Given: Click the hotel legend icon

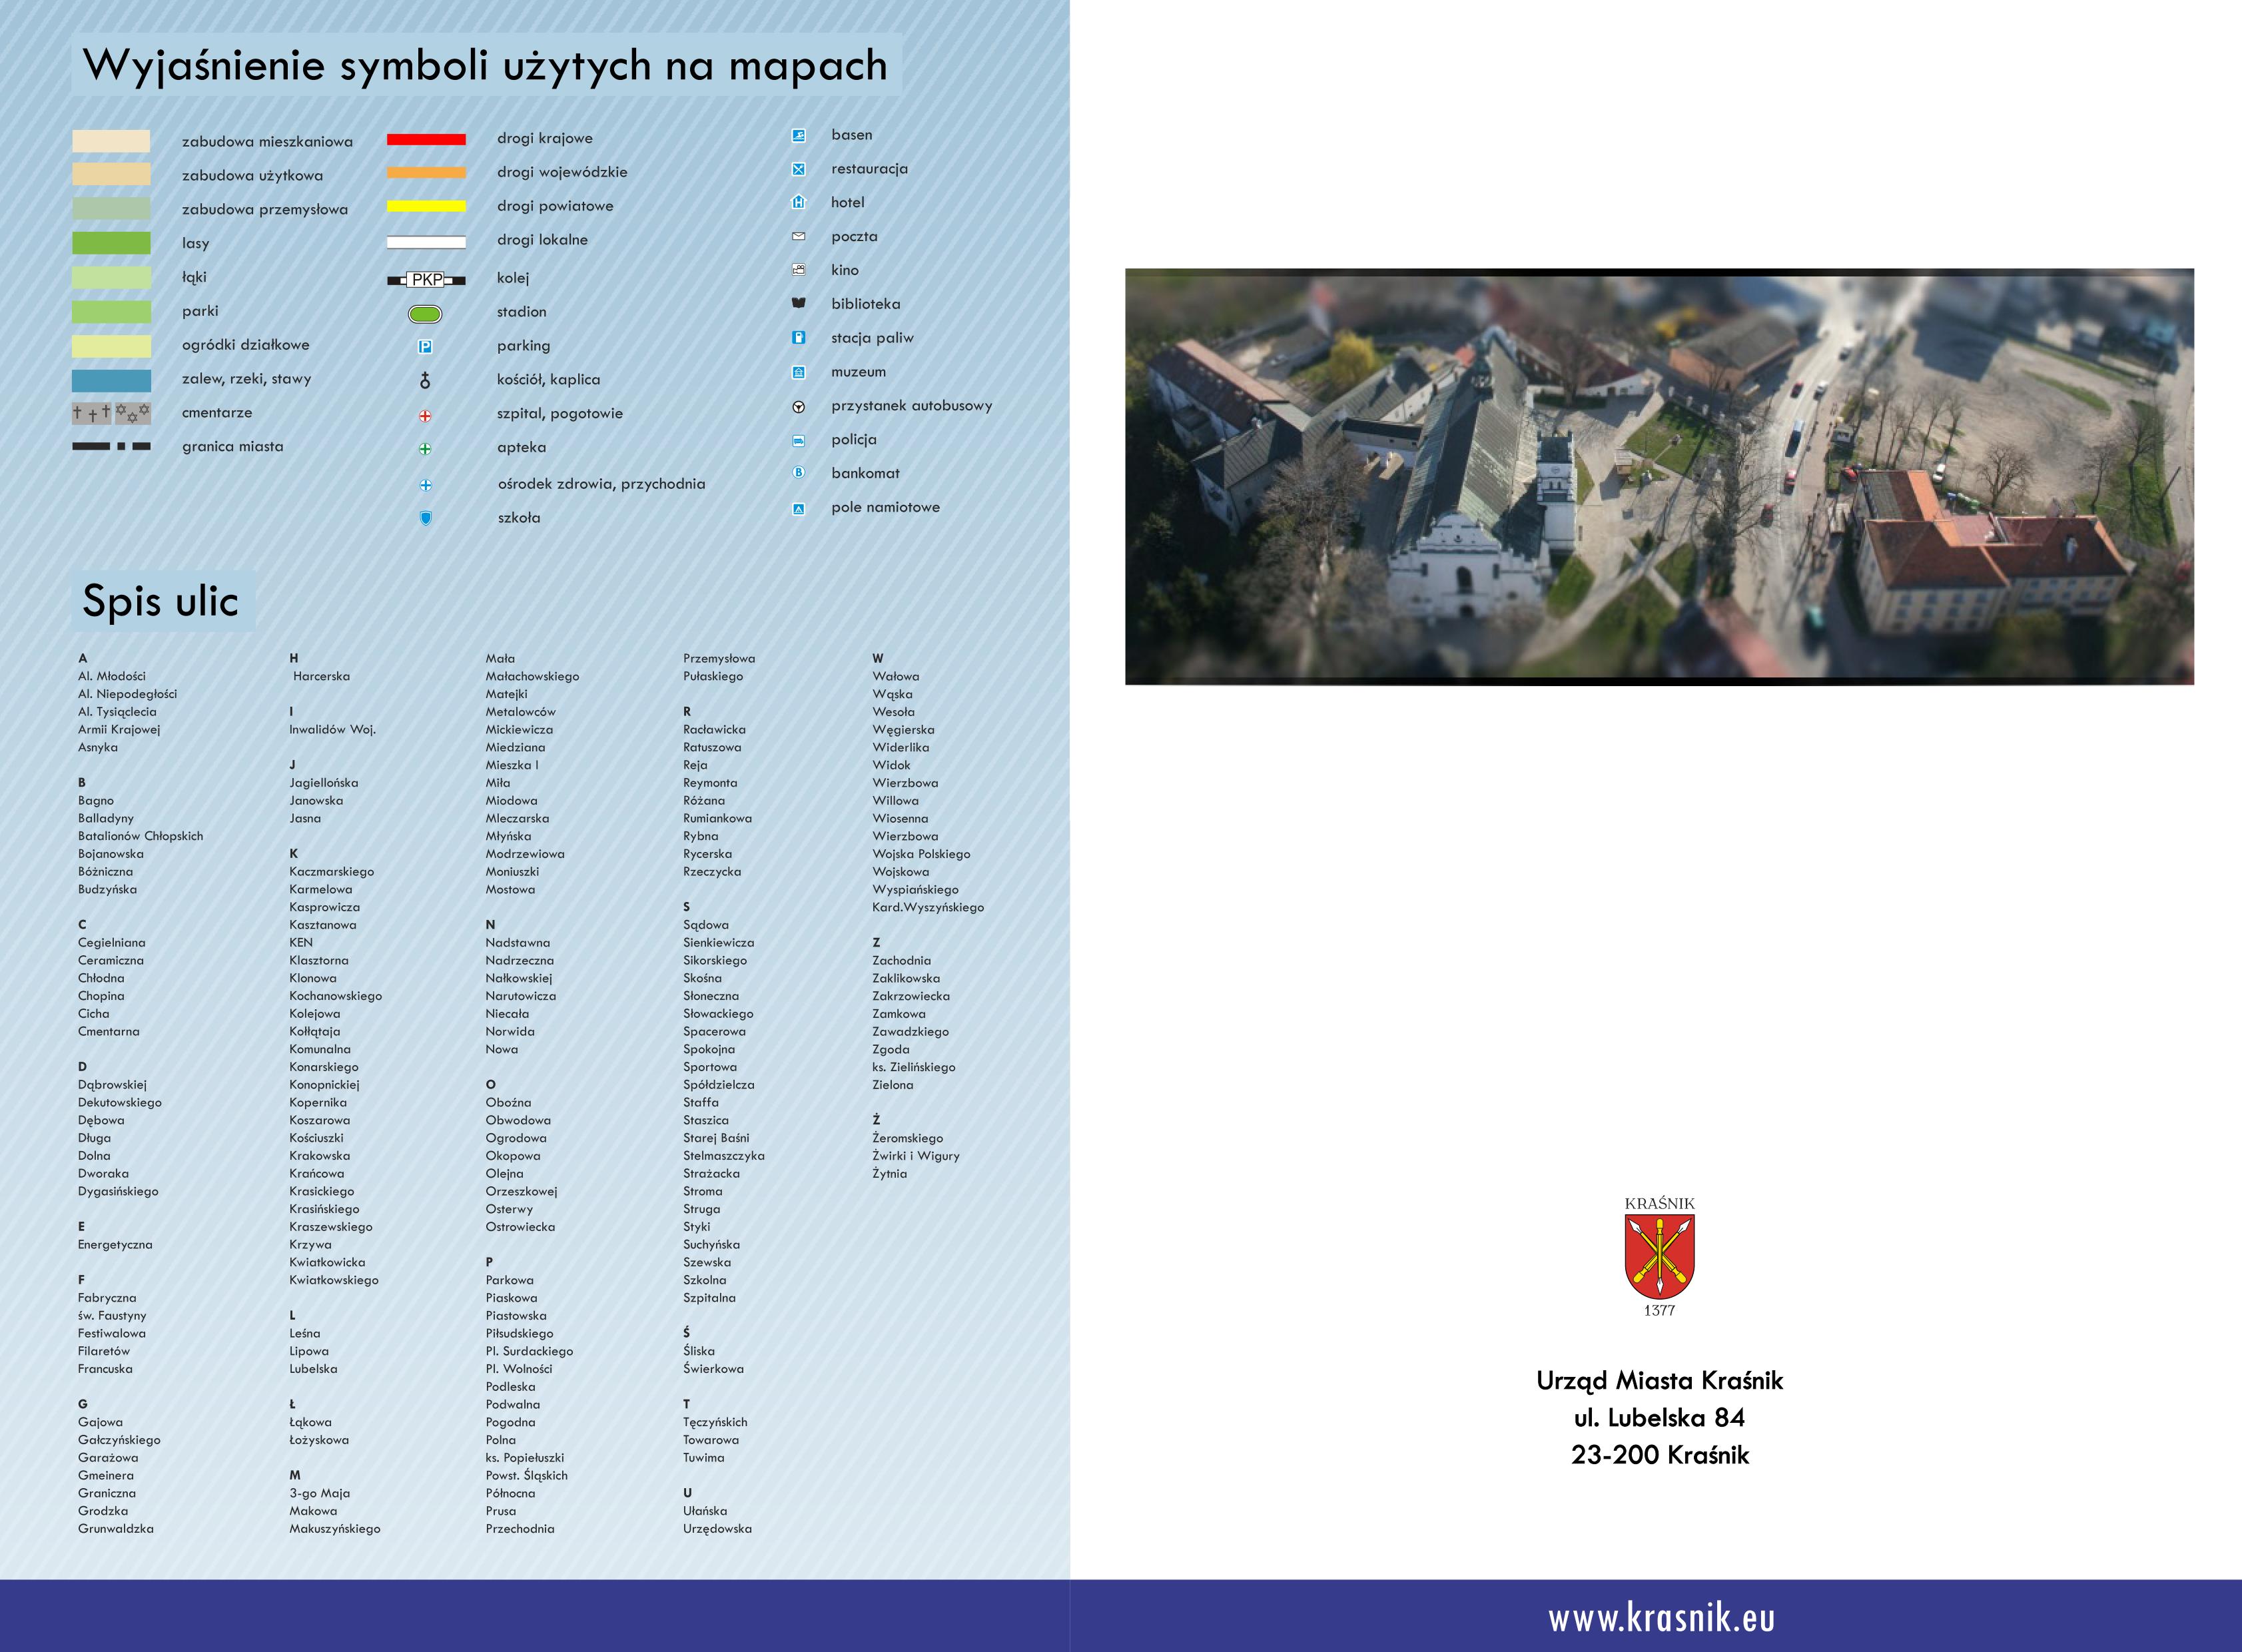Looking at the screenshot, I should [x=798, y=202].
